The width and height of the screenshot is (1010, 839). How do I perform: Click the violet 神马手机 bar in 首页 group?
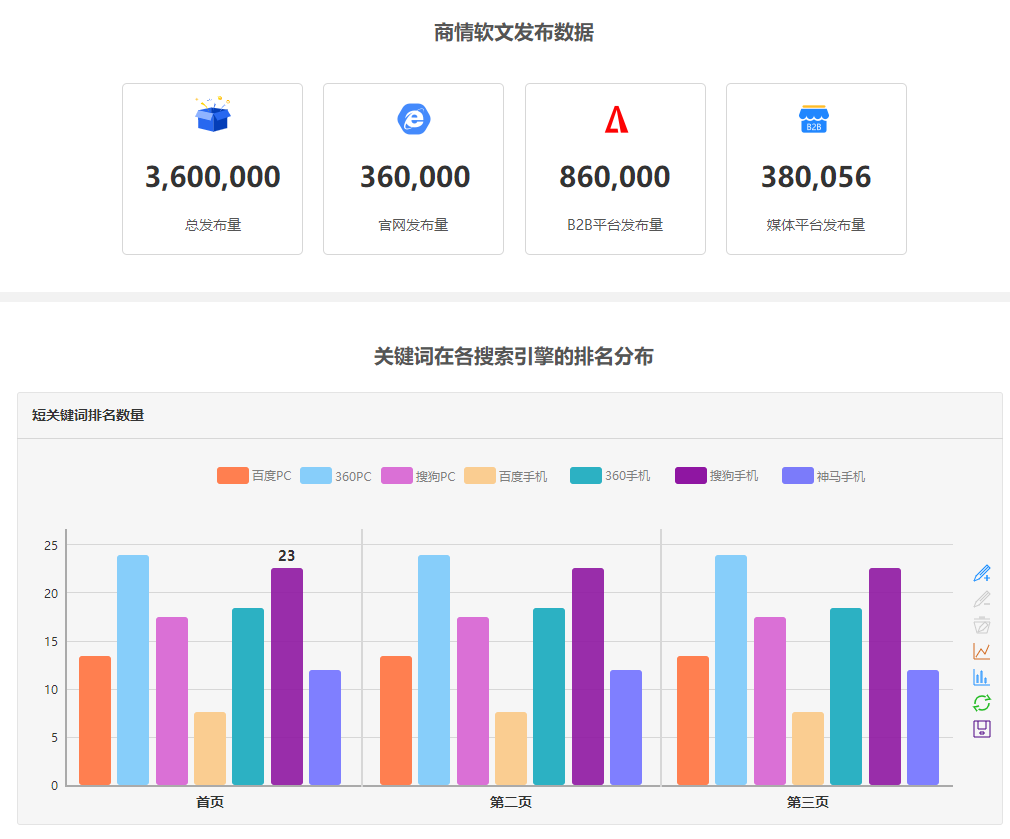pos(325,728)
